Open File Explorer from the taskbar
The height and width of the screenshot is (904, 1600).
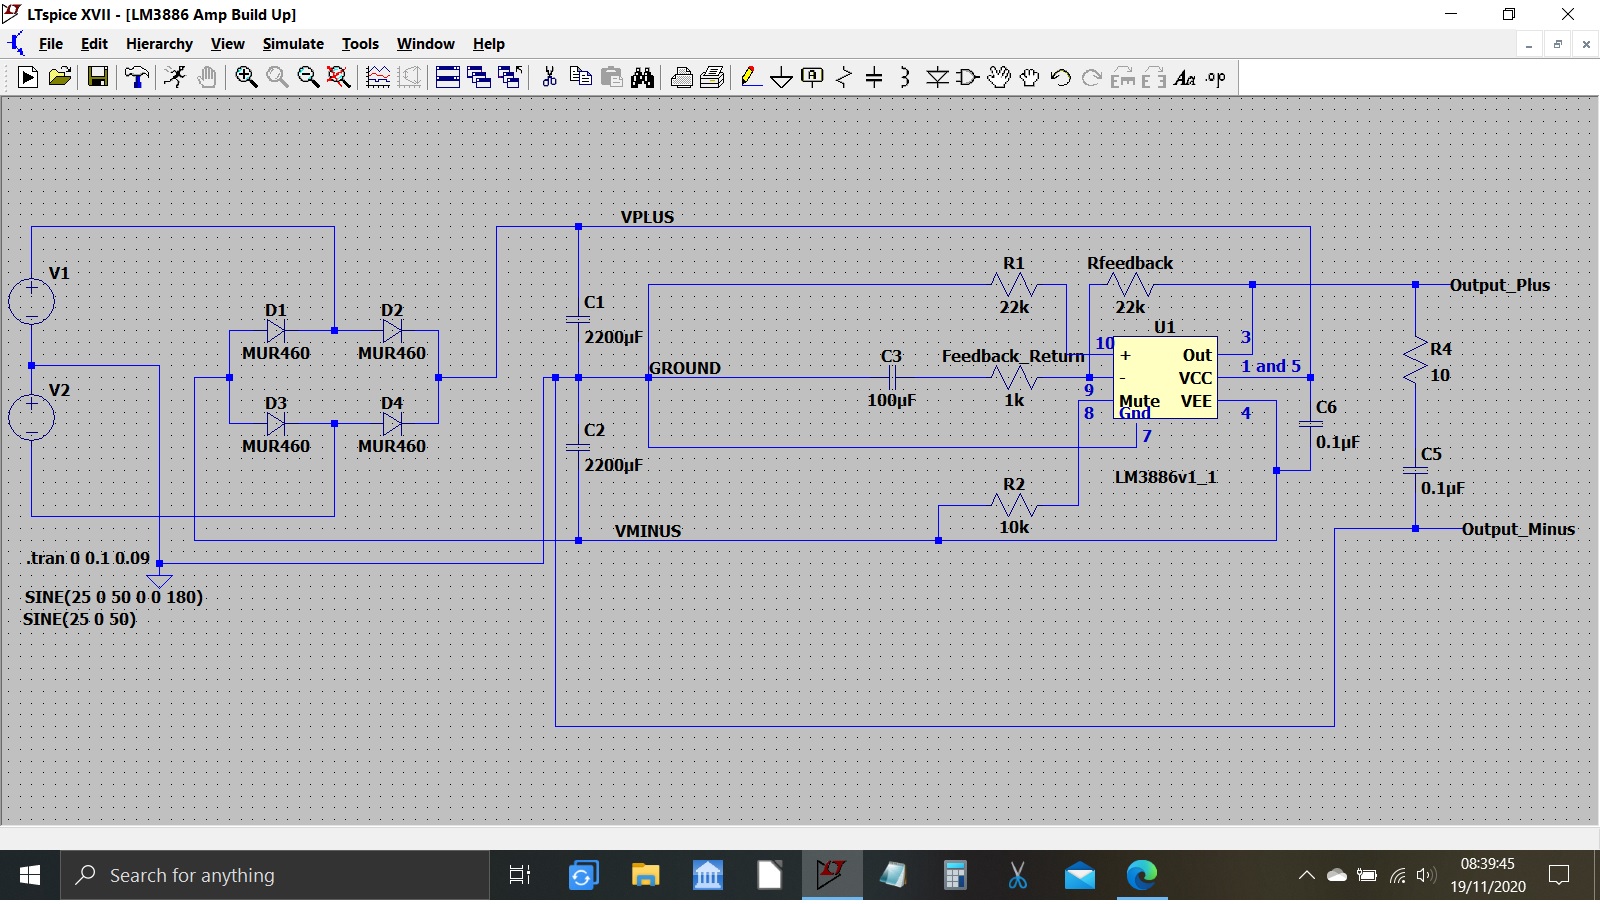[645, 876]
